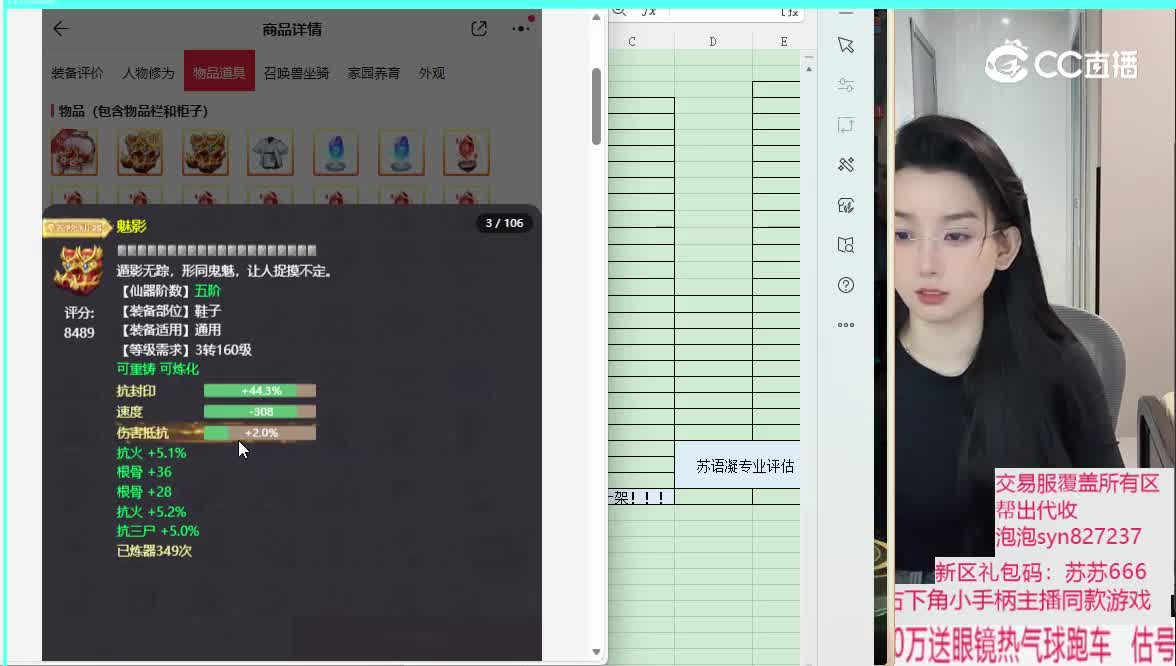Viewport: 1176px width, 666px height.
Task: Click the scroll down arrow of product page scrollbar
Action: 596,652
